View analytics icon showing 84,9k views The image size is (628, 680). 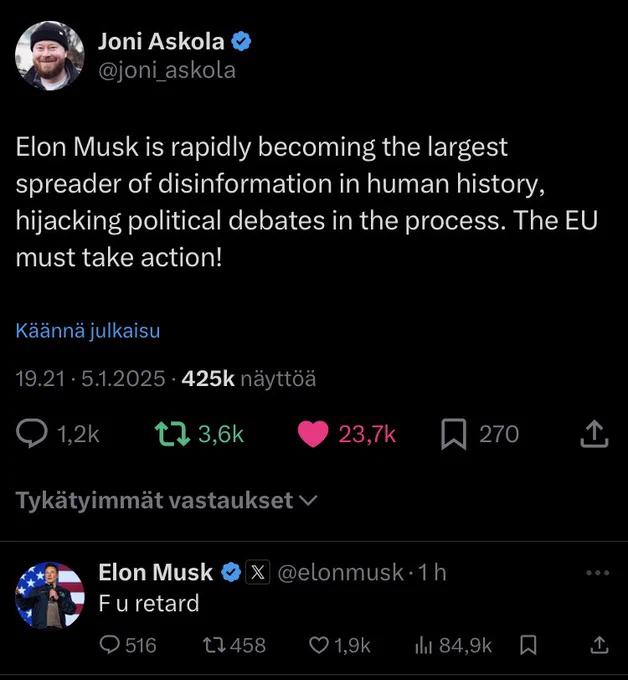424,645
